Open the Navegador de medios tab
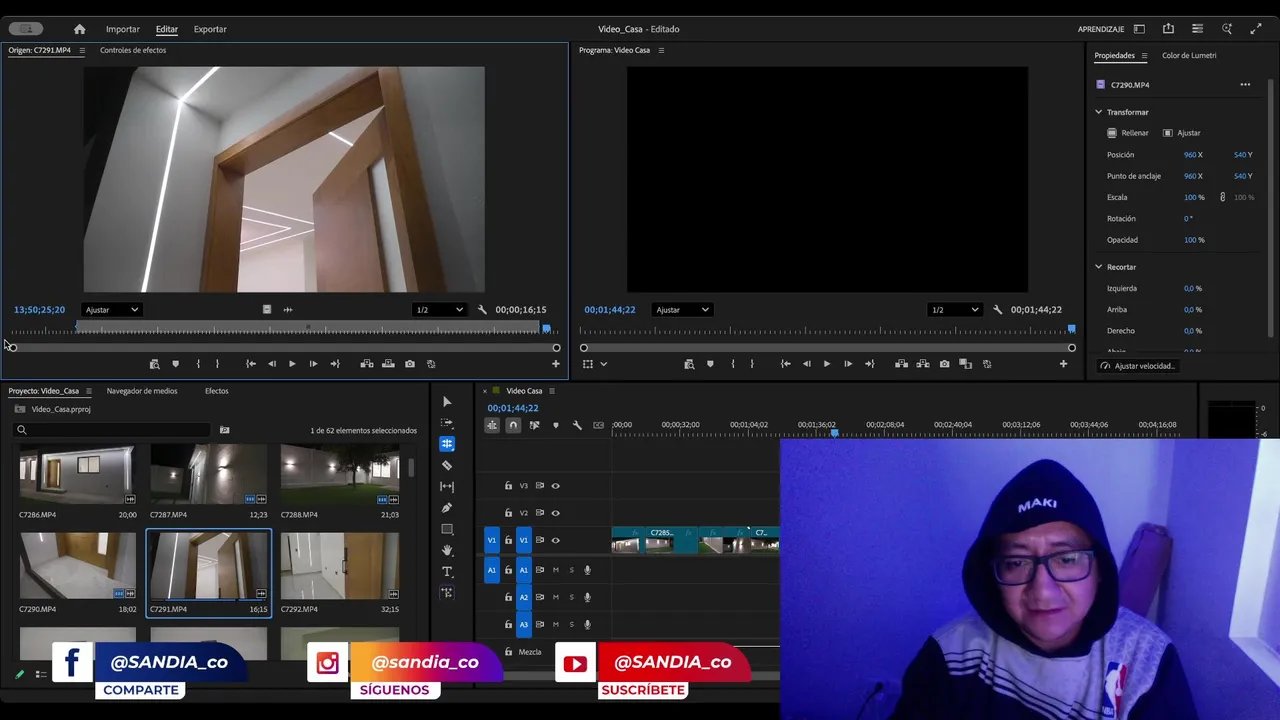 coord(142,391)
